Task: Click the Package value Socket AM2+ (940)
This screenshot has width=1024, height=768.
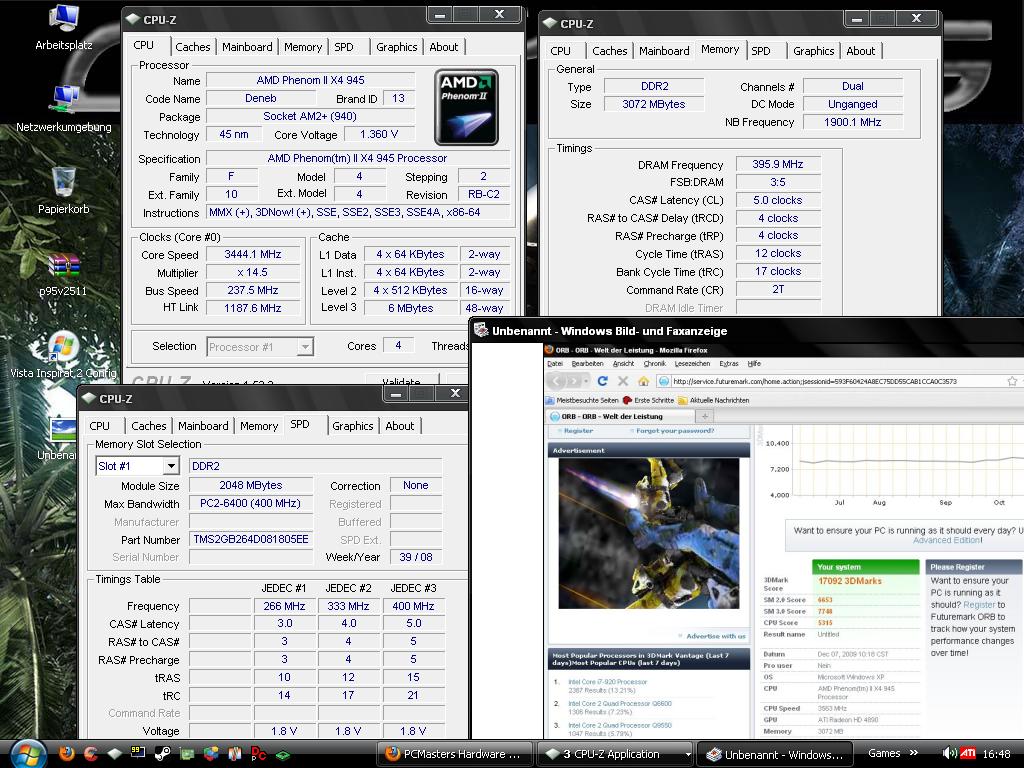Action: (x=310, y=116)
